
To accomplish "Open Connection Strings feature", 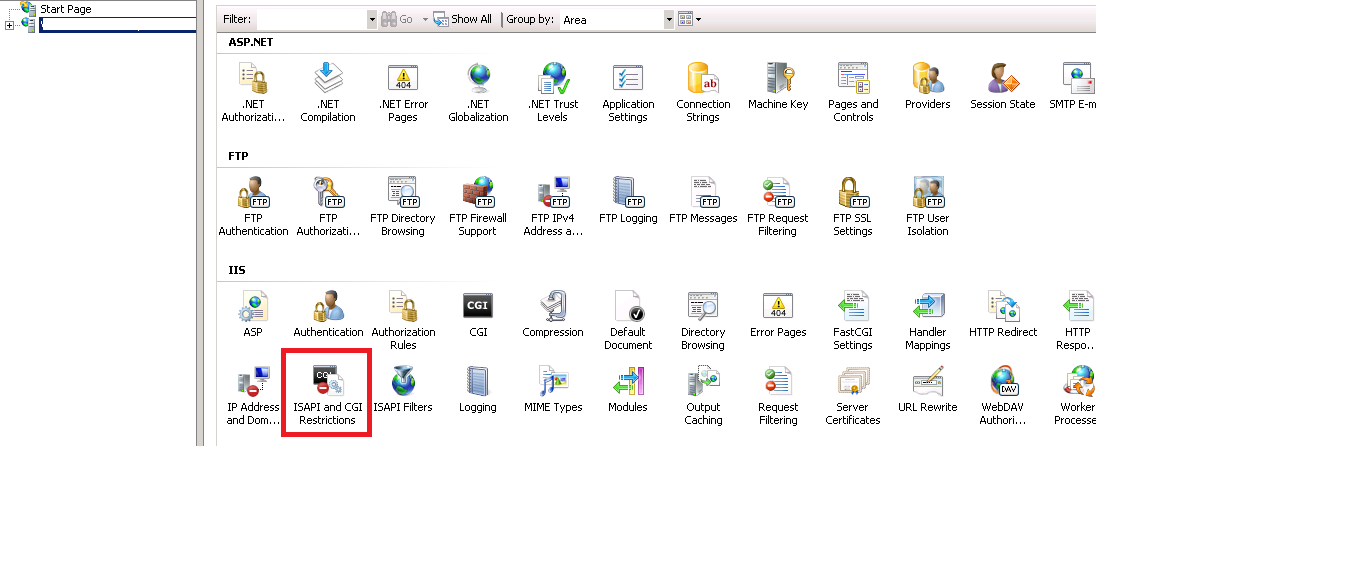I will click(x=703, y=91).
